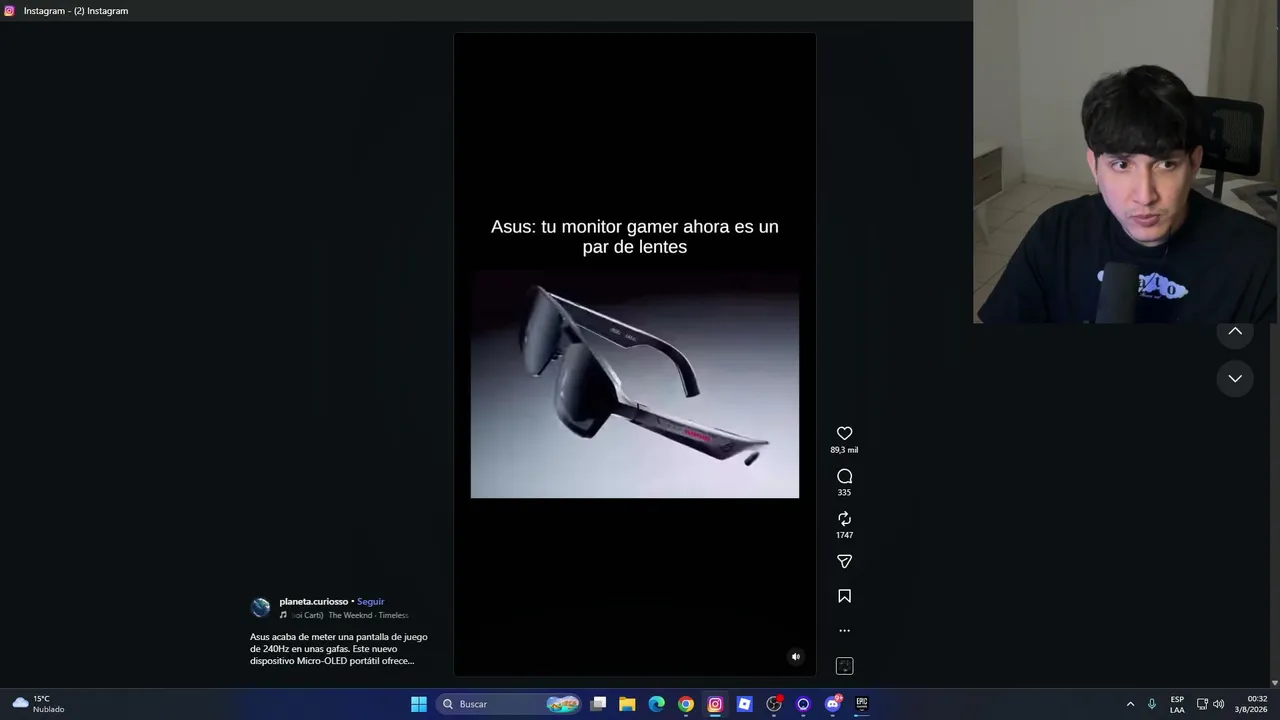The height and width of the screenshot is (720, 1280).
Task: Switch to OBS Studio in the taskbar
Action: [774, 704]
